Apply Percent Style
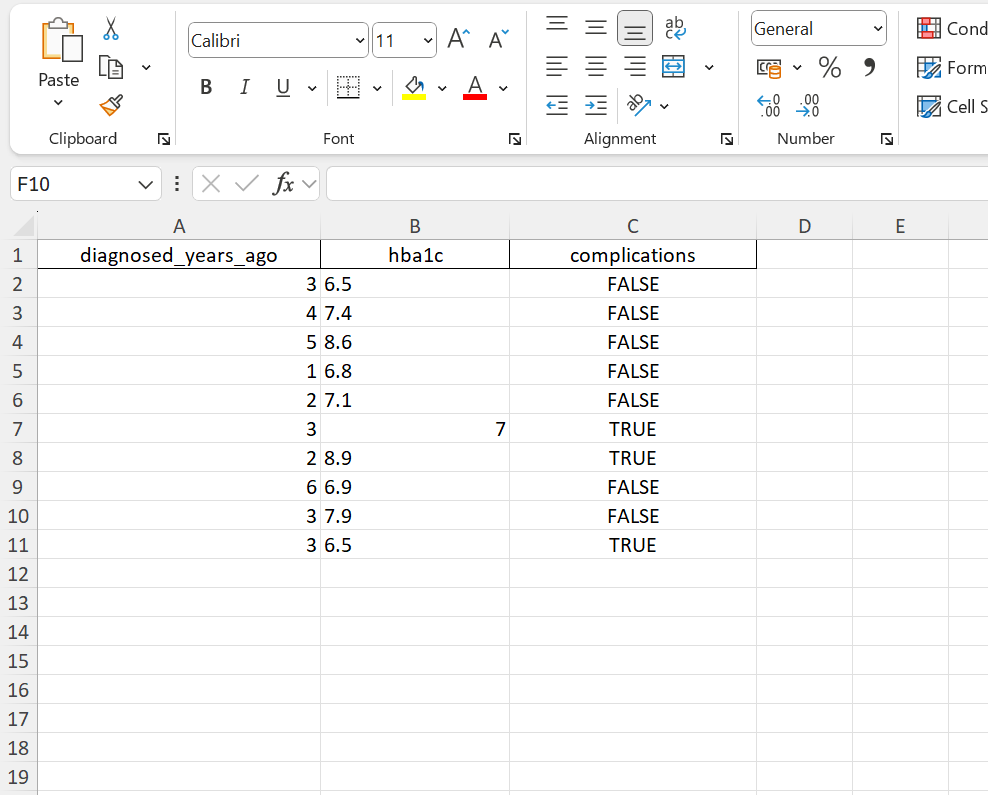This screenshot has height=795, width=988. pos(829,67)
